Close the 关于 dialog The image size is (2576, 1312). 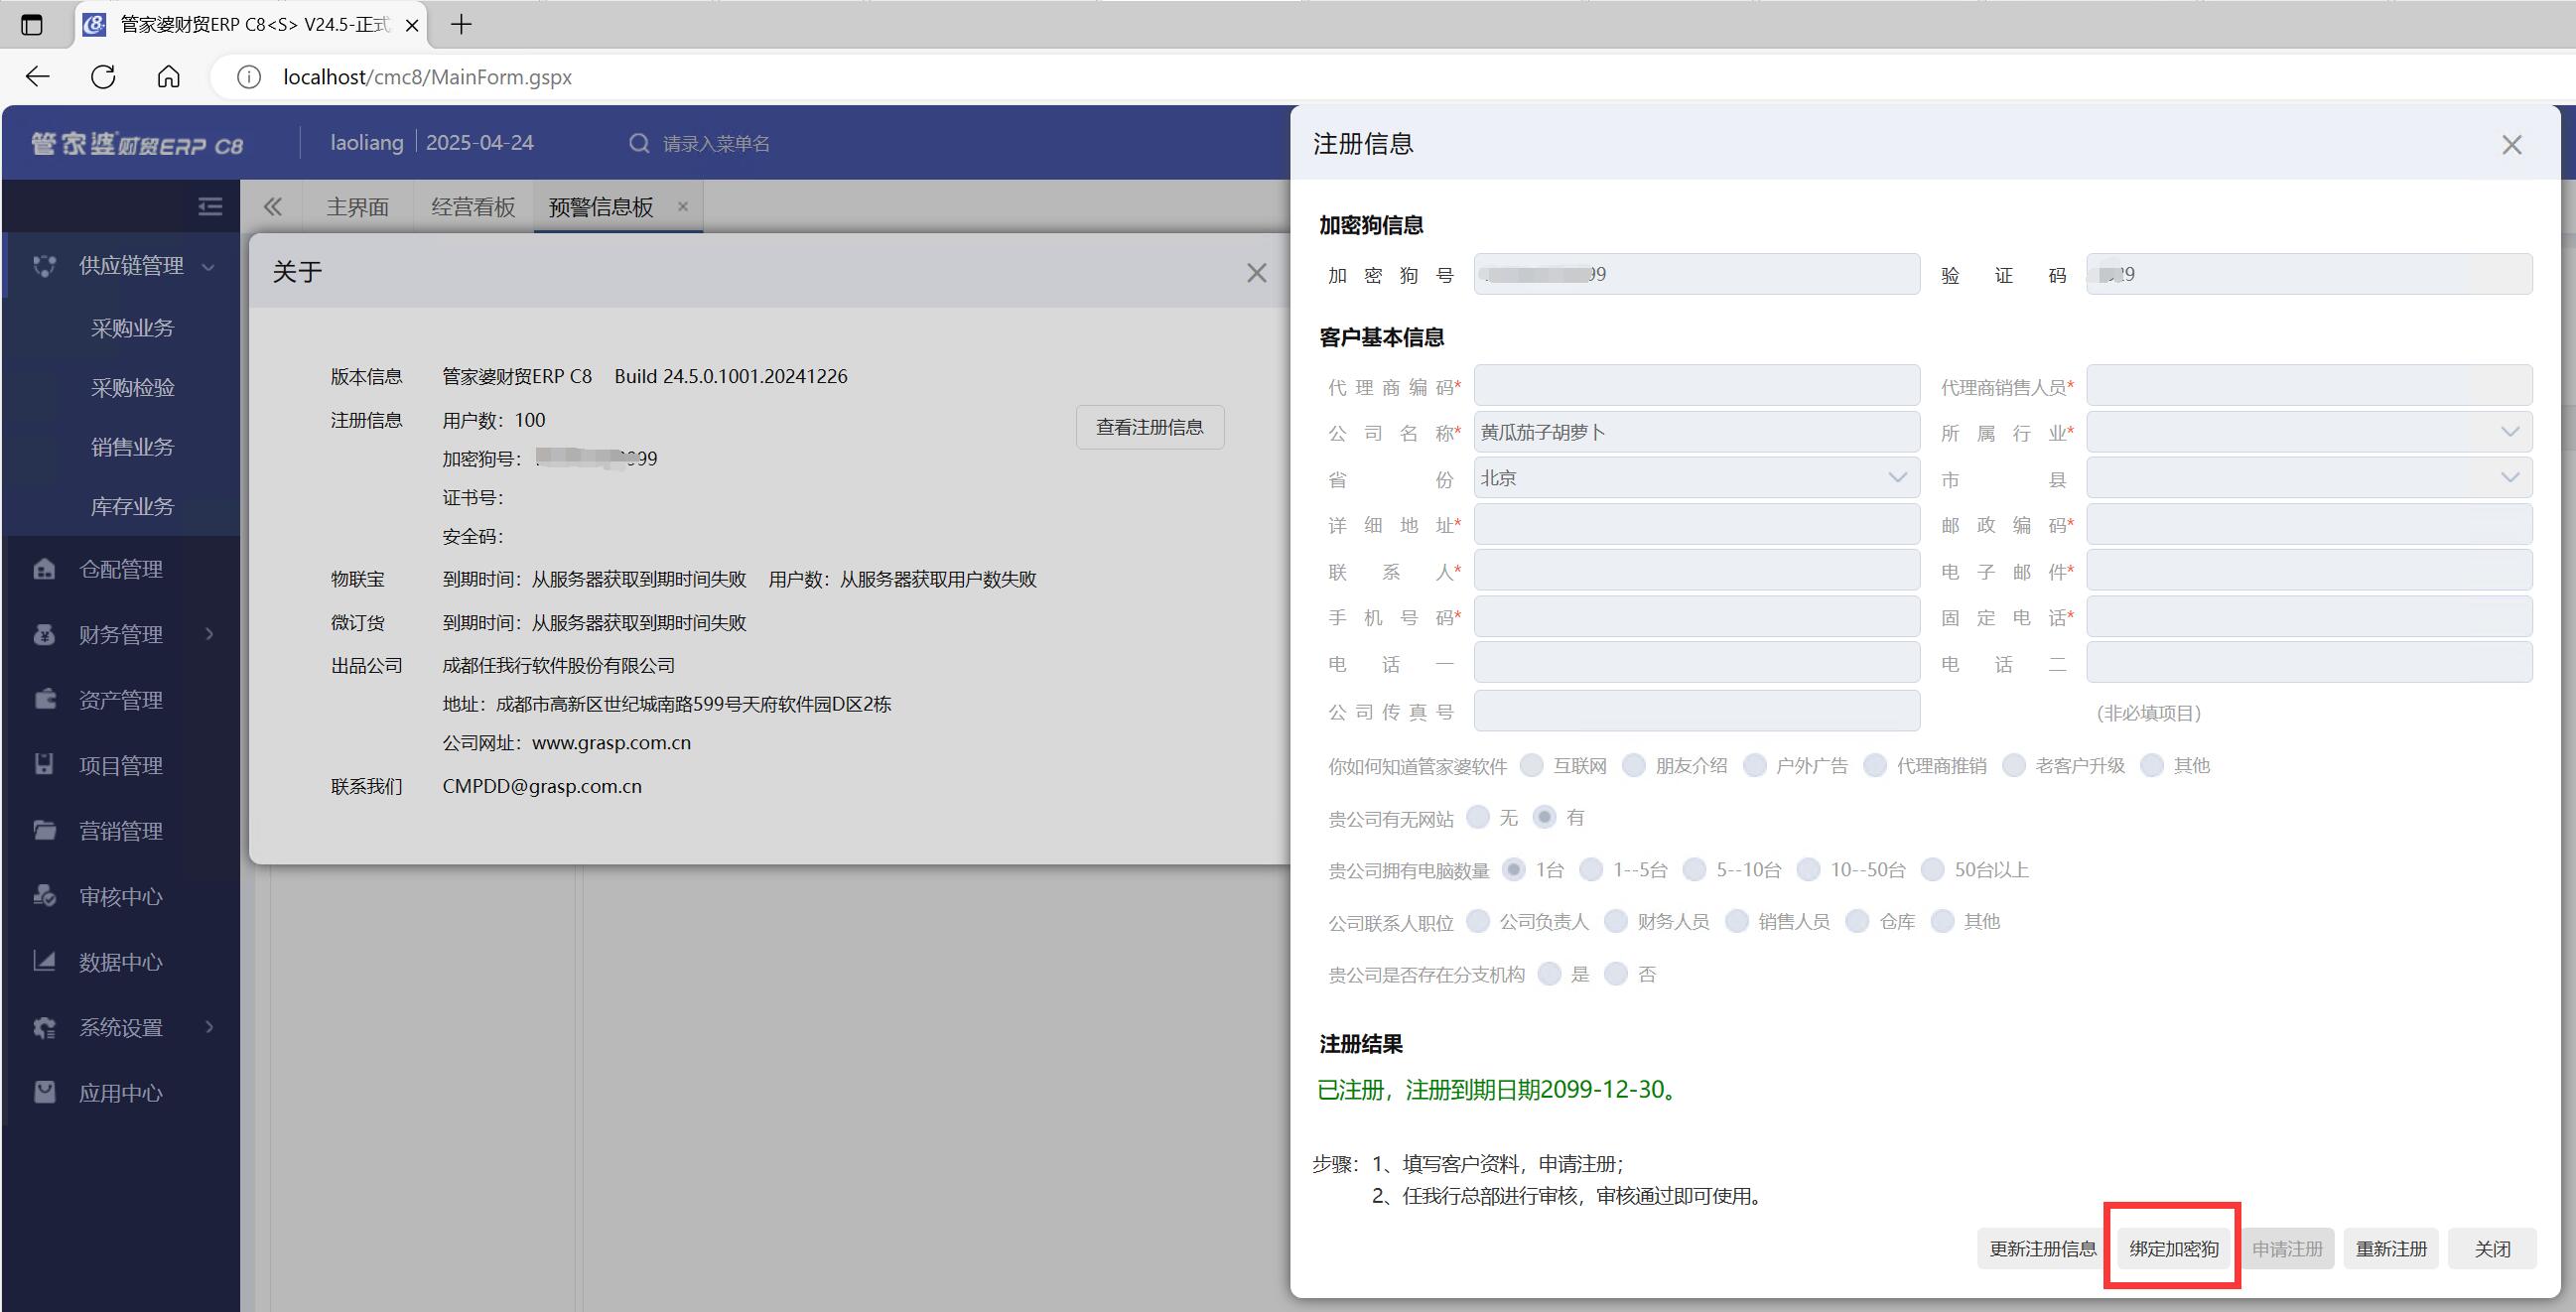(1257, 273)
